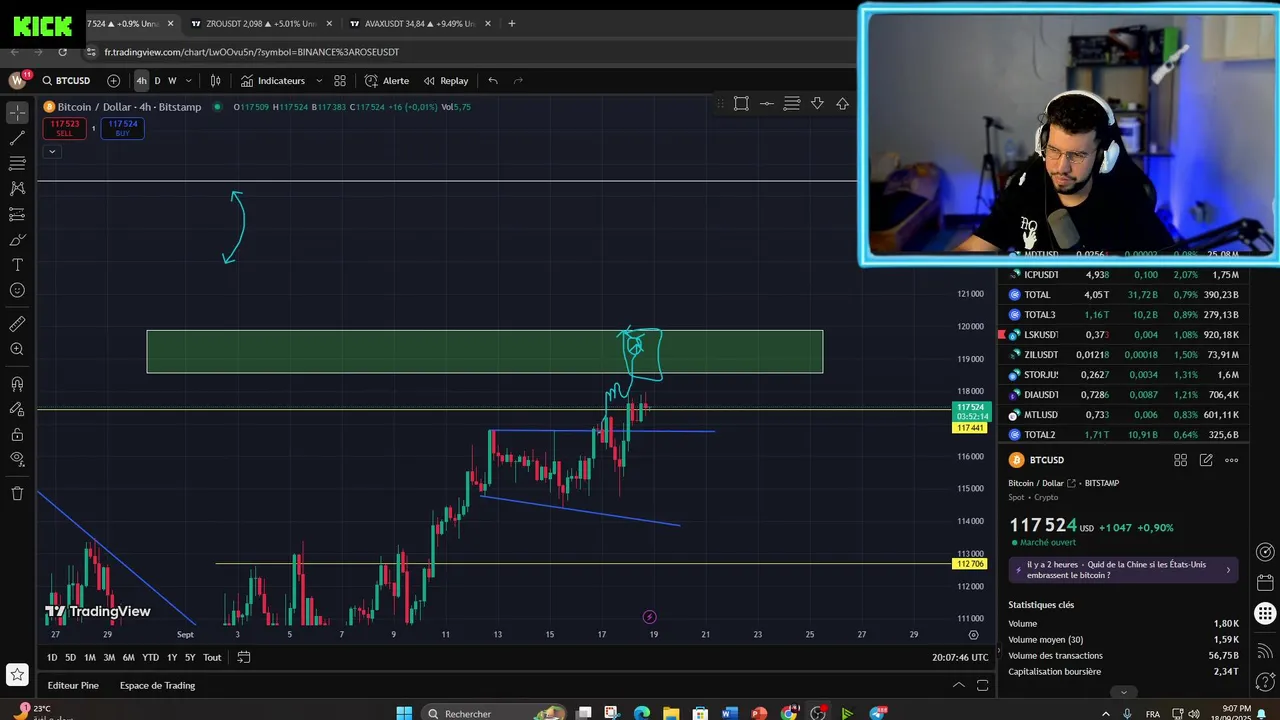This screenshot has width=1280, height=720.
Task: Open the Espace de Trading tab
Action: pos(157,685)
